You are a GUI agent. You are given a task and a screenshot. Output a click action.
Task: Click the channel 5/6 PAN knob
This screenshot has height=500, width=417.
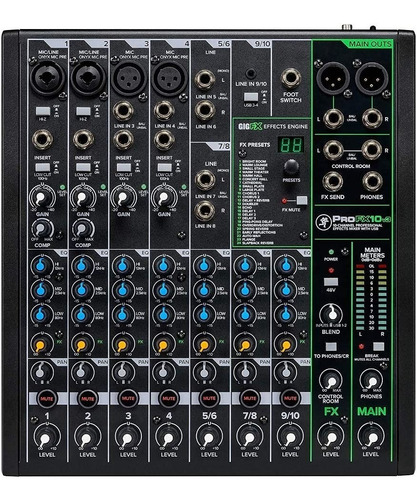pos(204,372)
